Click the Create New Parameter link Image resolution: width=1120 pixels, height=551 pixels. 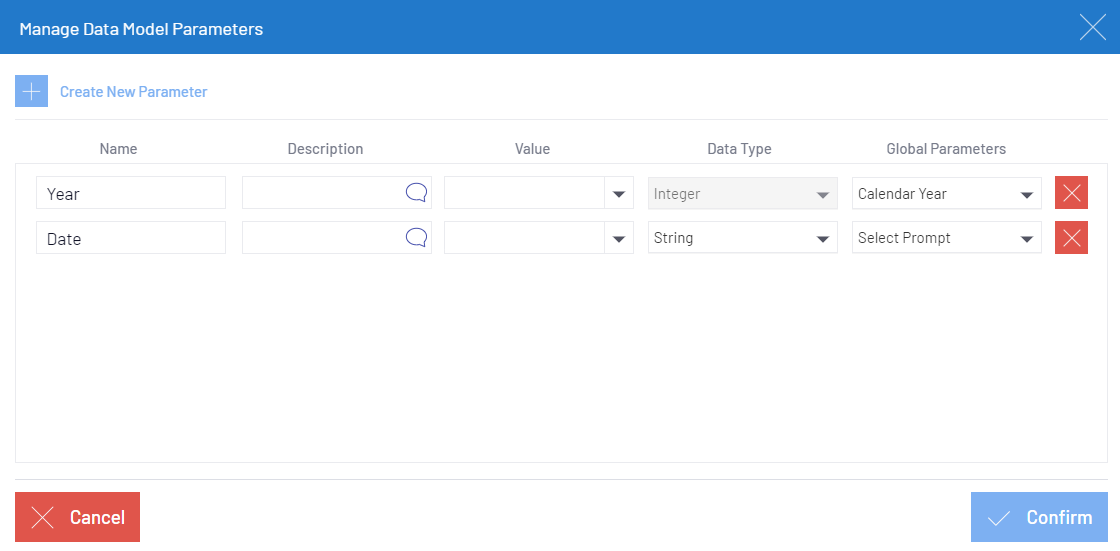[x=133, y=92]
